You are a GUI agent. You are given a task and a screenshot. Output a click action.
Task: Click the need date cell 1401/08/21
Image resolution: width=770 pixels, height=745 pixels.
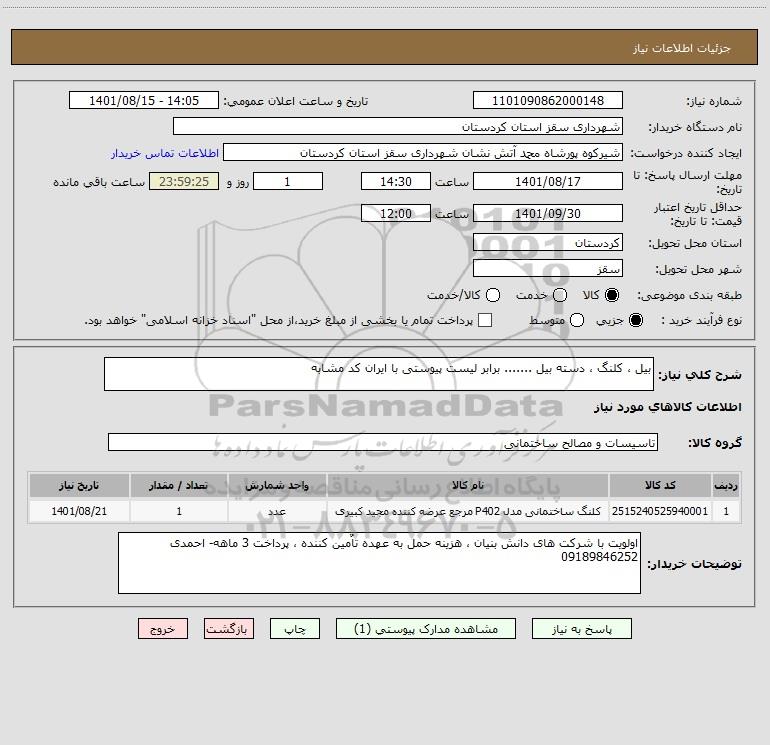[x=79, y=511]
